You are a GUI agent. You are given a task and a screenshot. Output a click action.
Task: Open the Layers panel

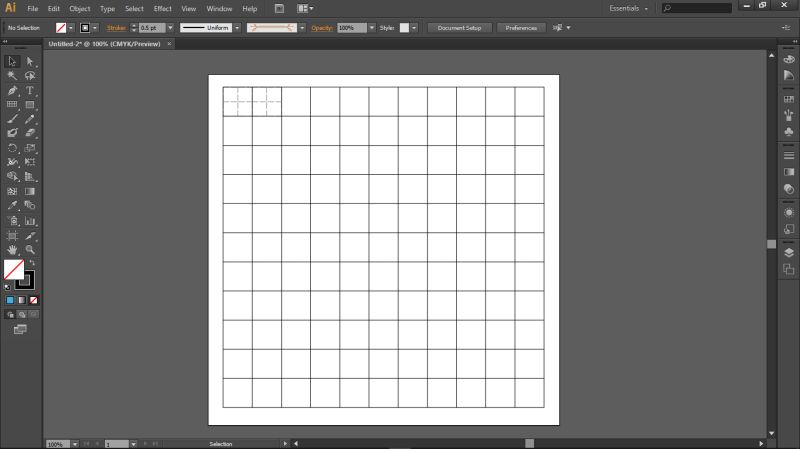(789, 253)
